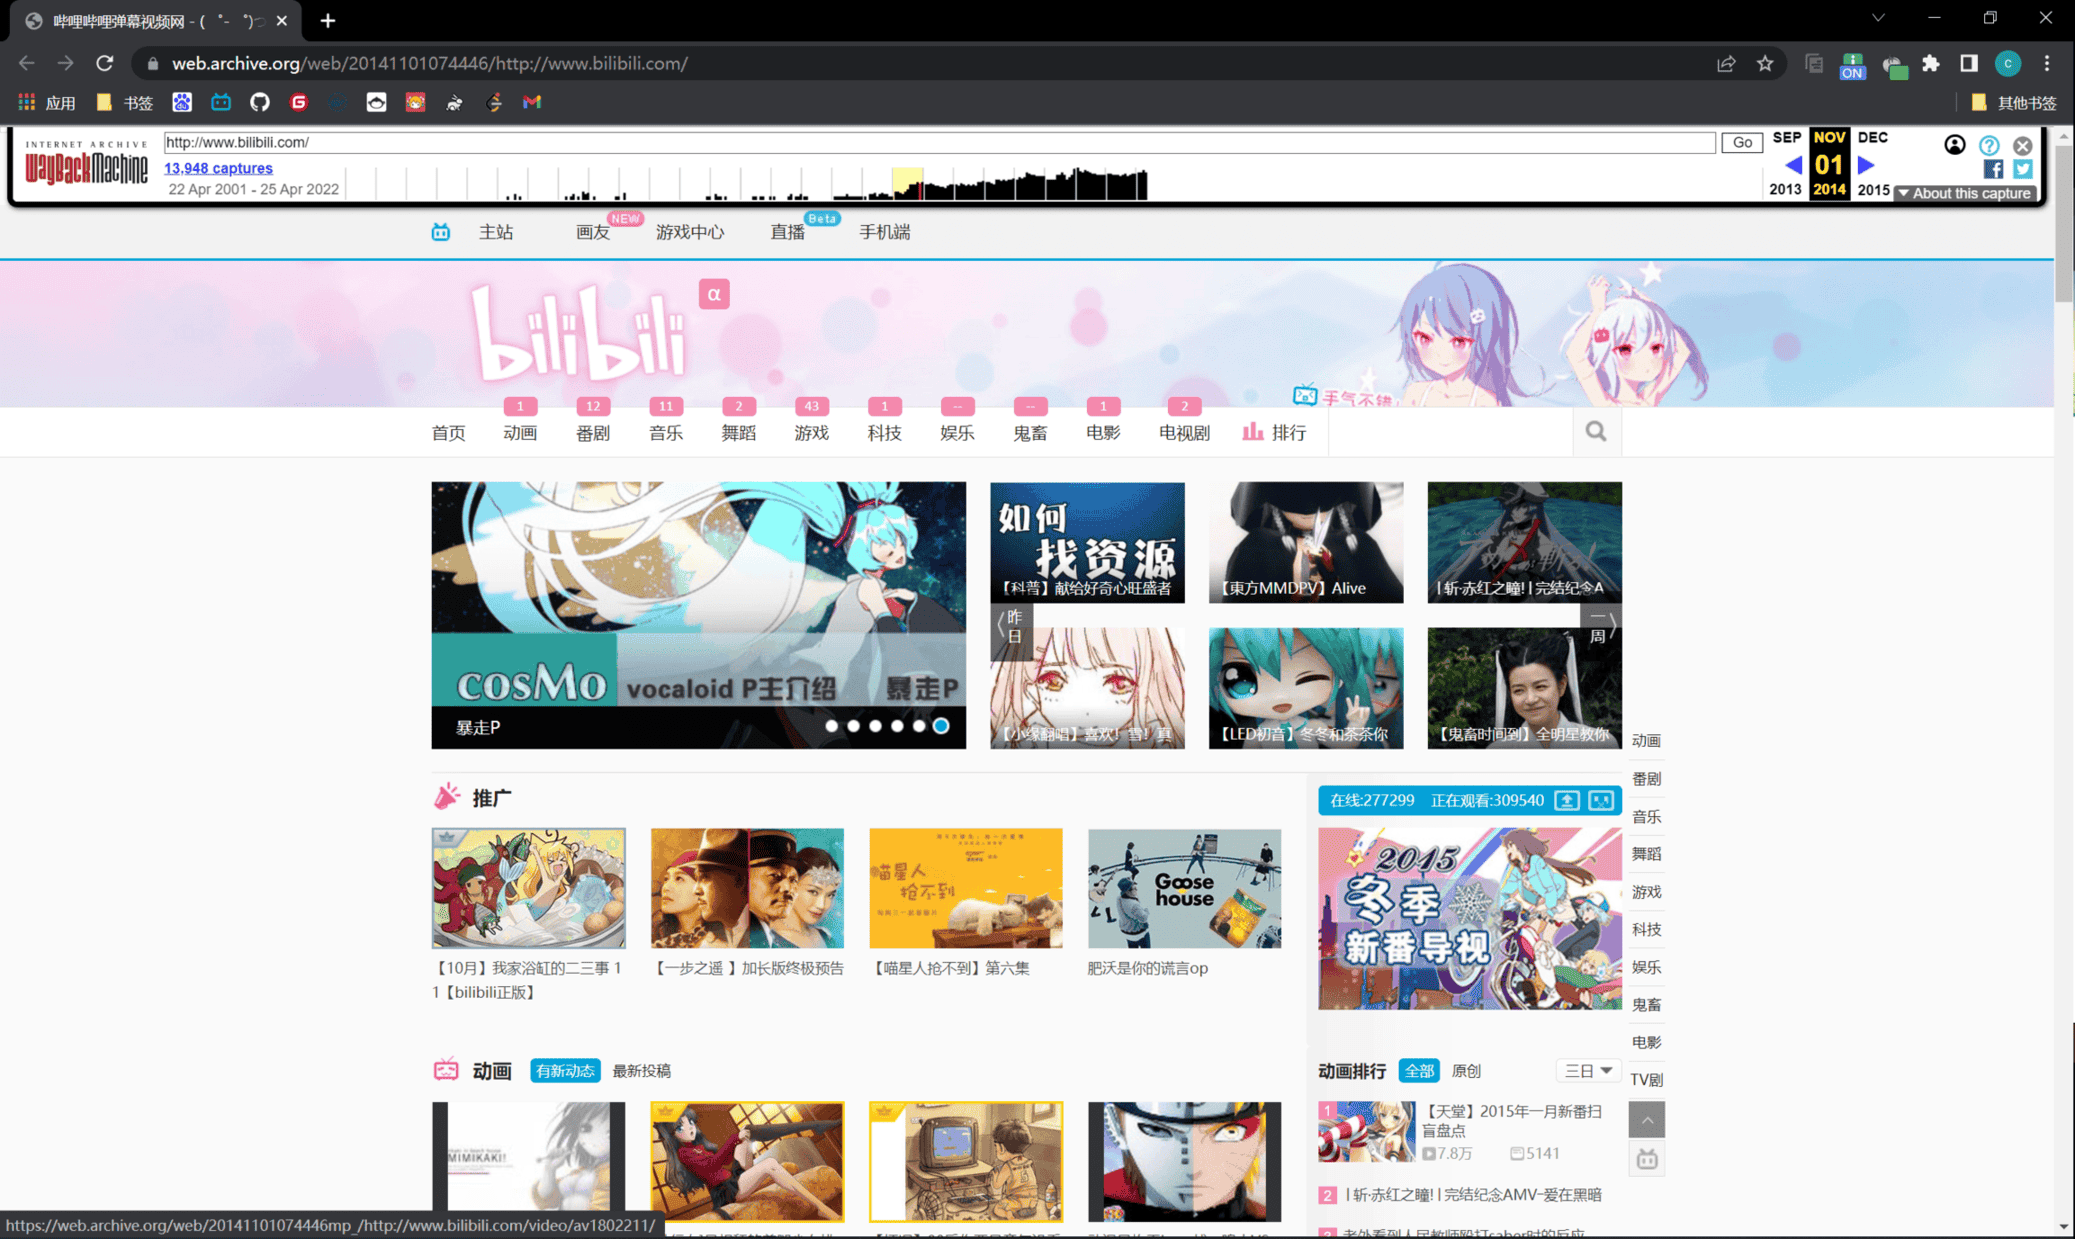Close the Wayback Machine toolbar
2075x1239 pixels.
2023,145
